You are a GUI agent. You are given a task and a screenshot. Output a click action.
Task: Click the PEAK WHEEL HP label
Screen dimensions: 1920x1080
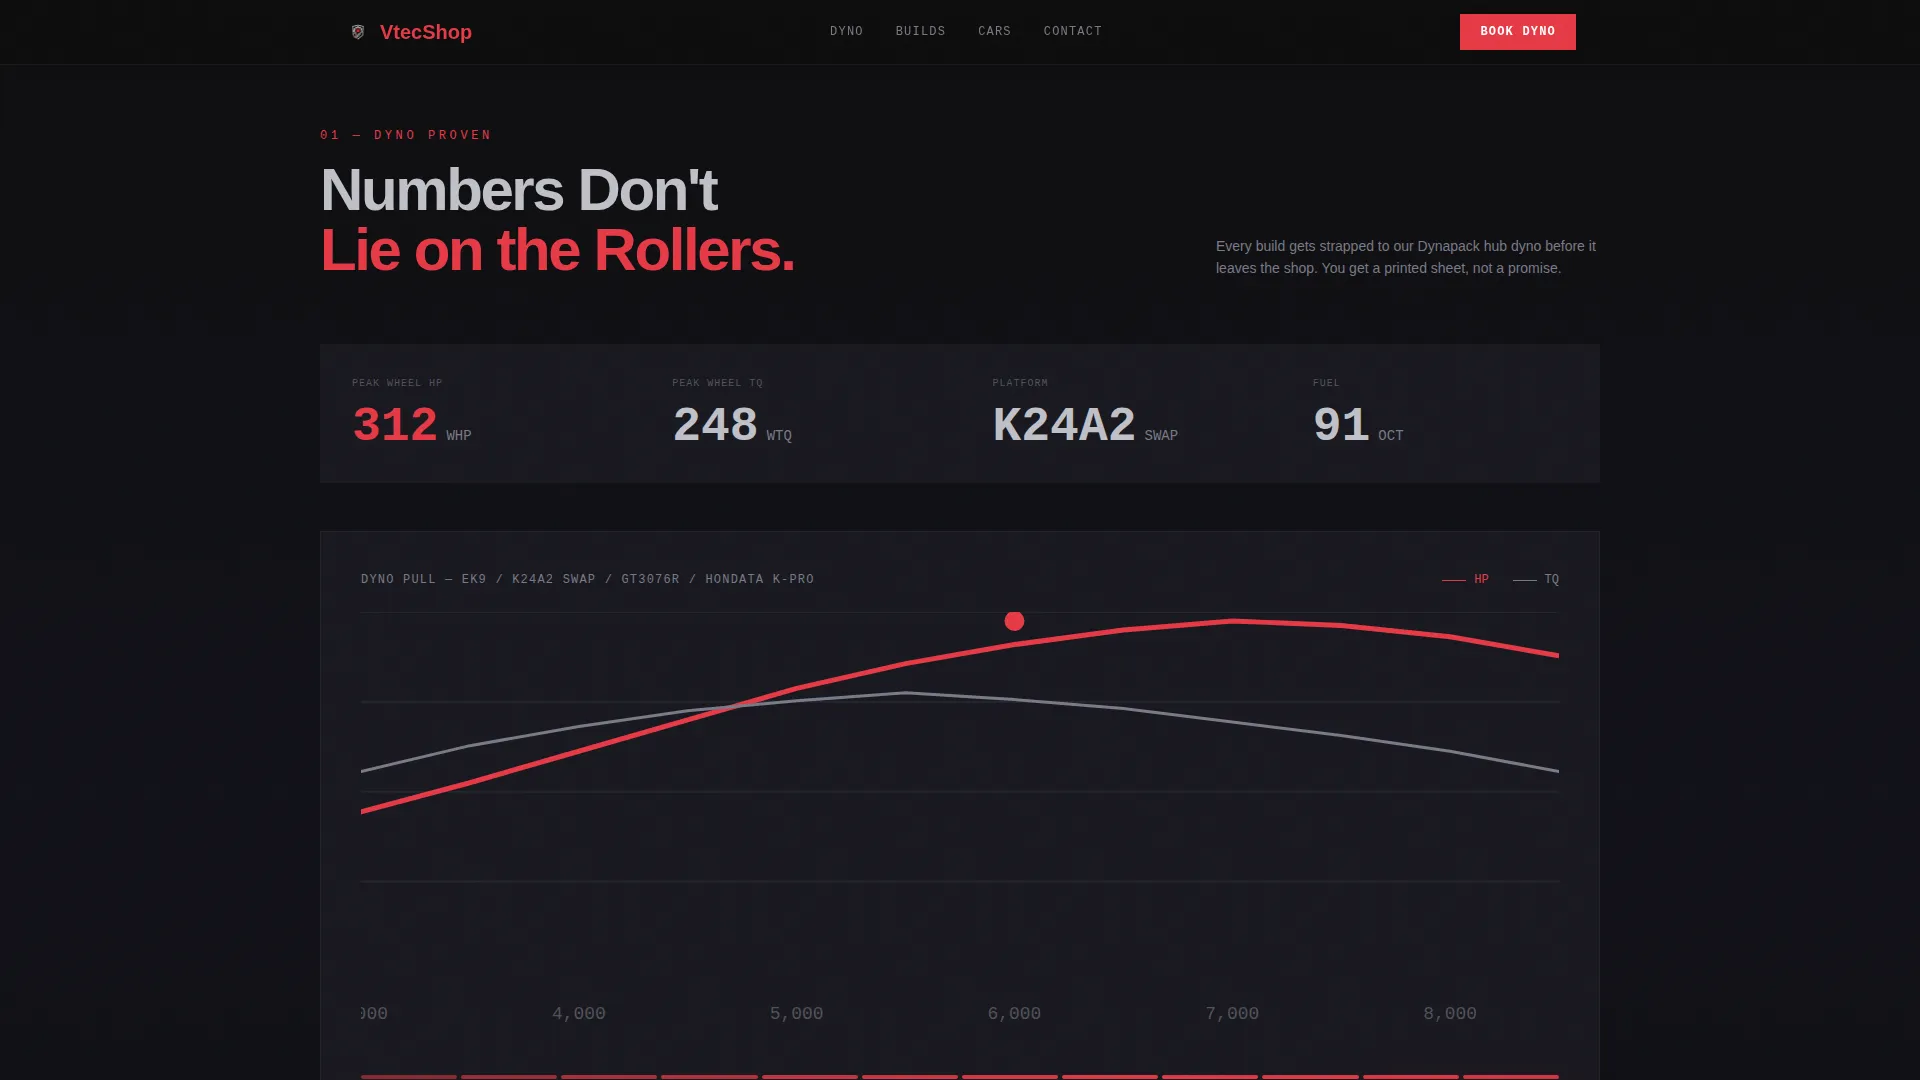click(x=397, y=383)
